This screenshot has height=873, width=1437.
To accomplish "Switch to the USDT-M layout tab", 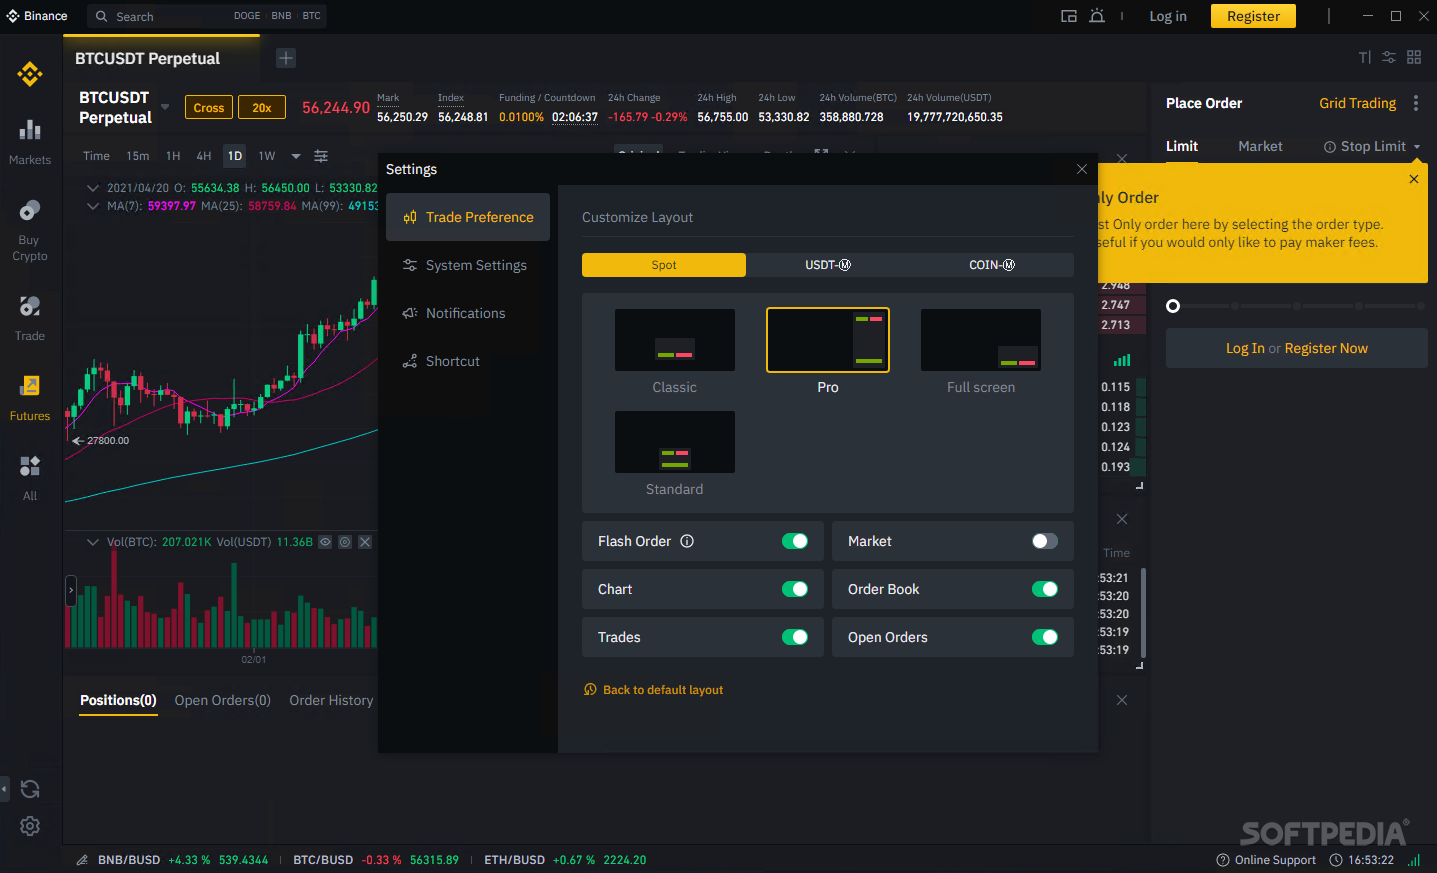I will coord(828,265).
